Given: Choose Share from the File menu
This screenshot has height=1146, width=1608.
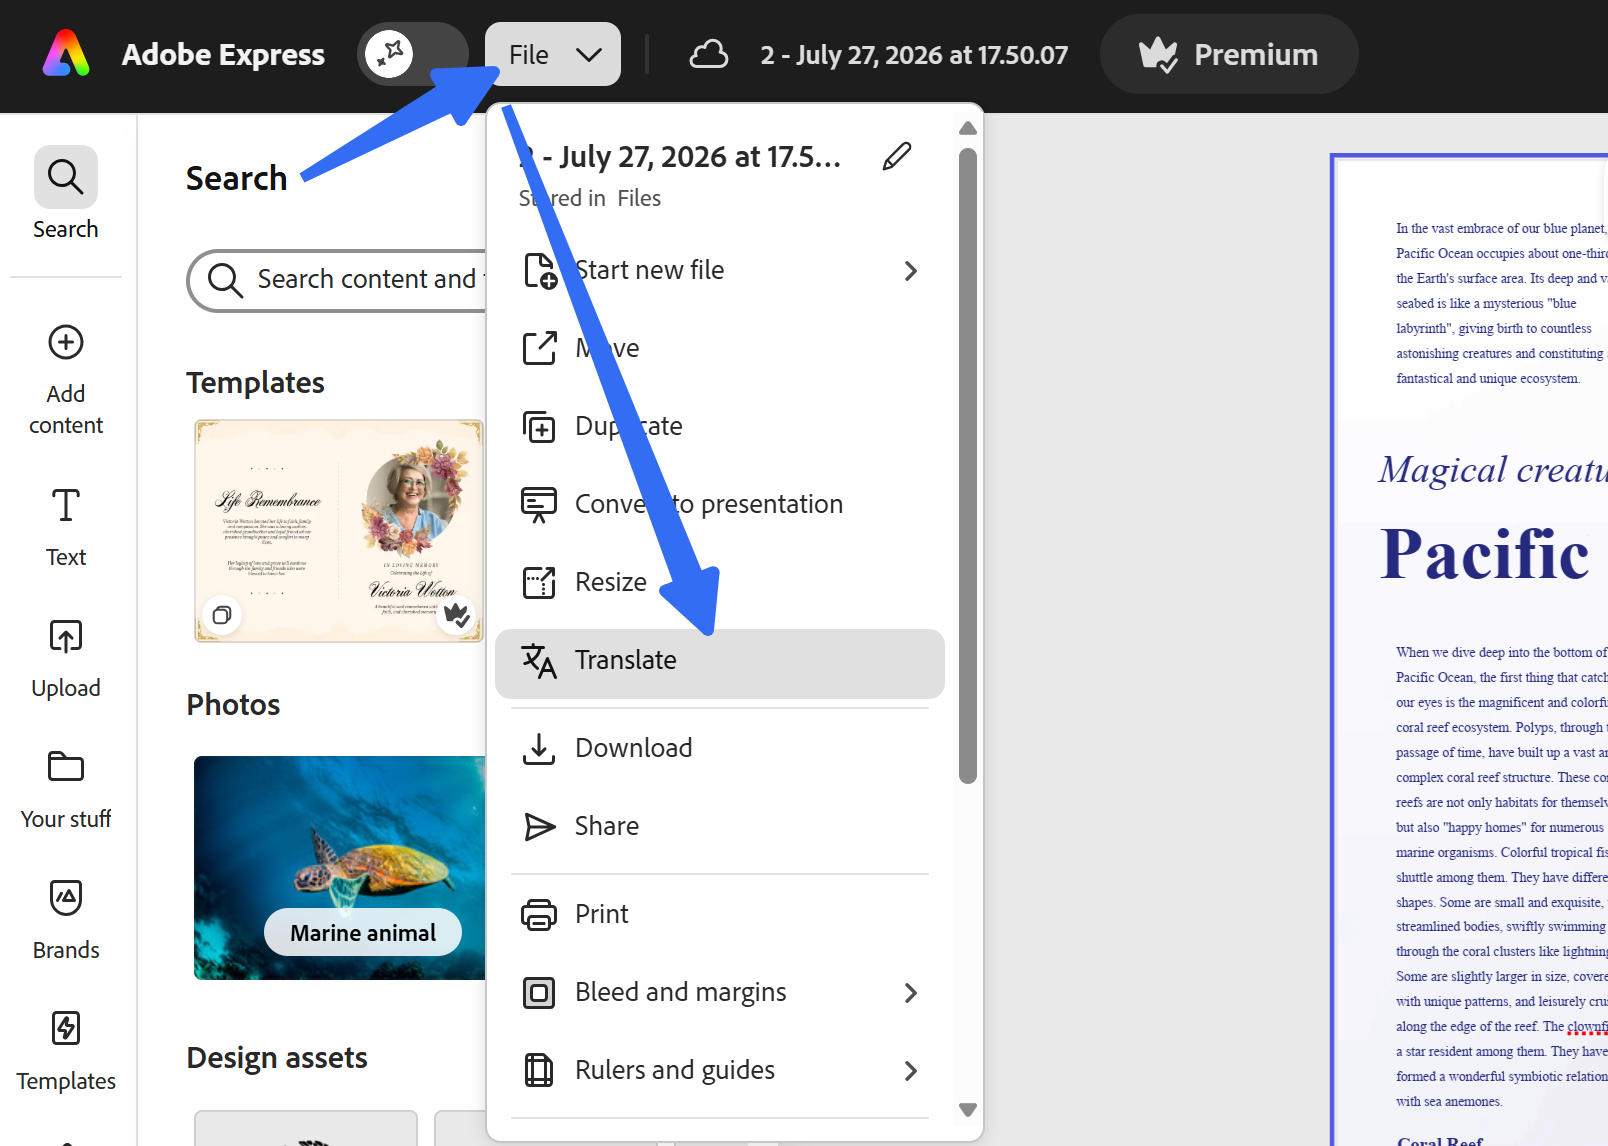Looking at the screenshot, I should coord(720,826).
